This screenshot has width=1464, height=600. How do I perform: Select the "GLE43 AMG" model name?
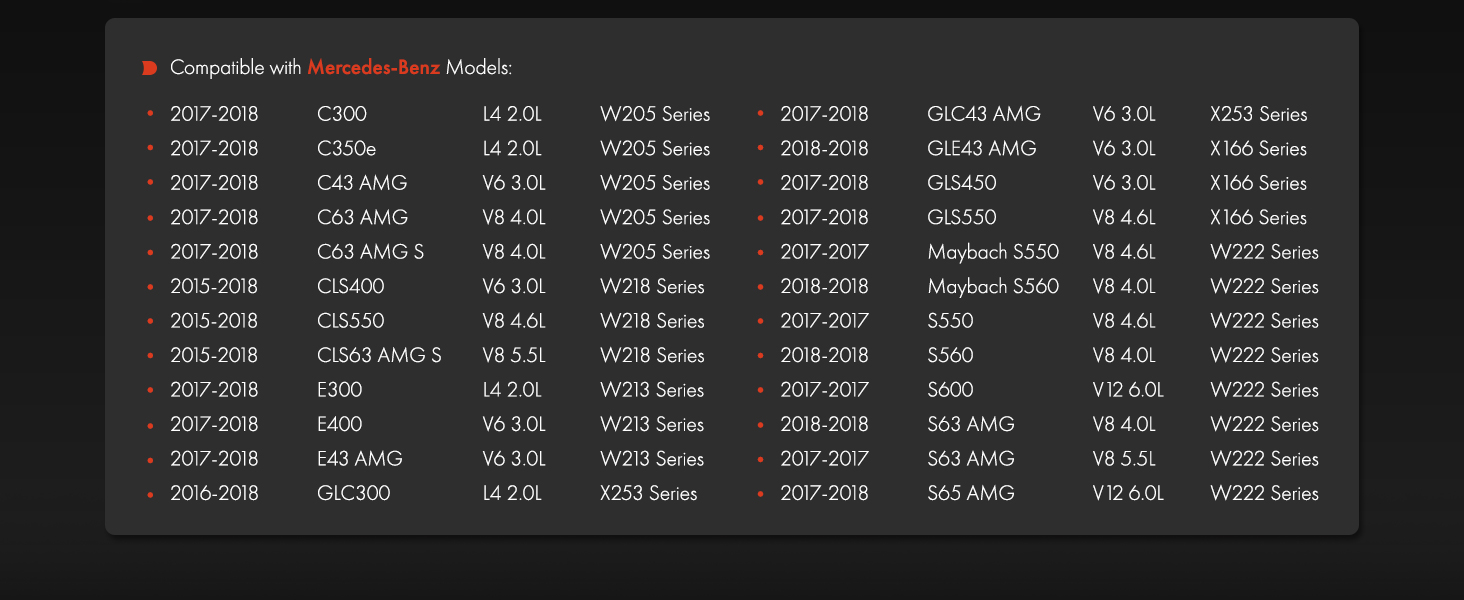[982, 149]
